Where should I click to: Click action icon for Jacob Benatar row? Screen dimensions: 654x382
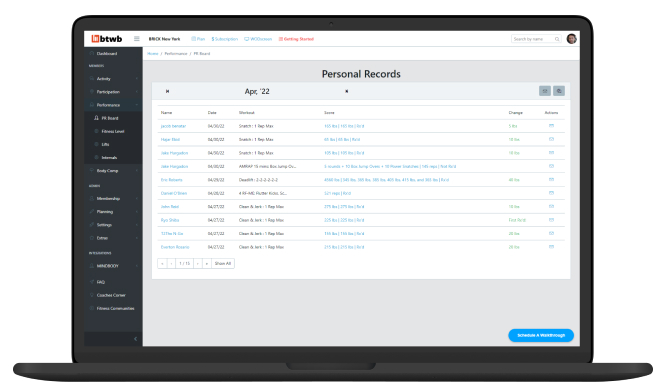point(551,126)
